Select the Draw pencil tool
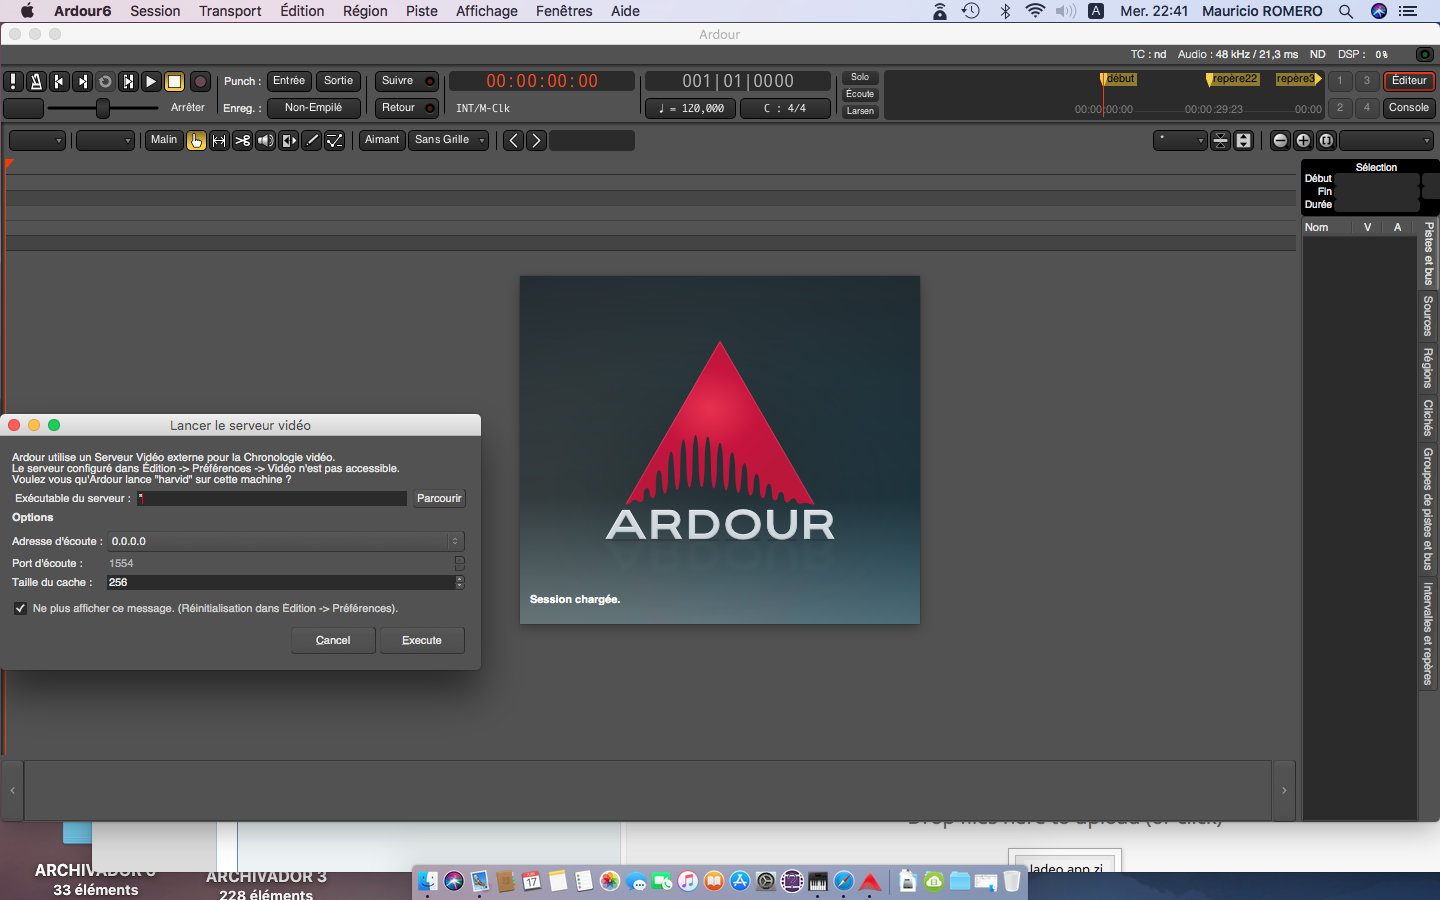Screen dimensions: 1440x900 click(312, 141)
